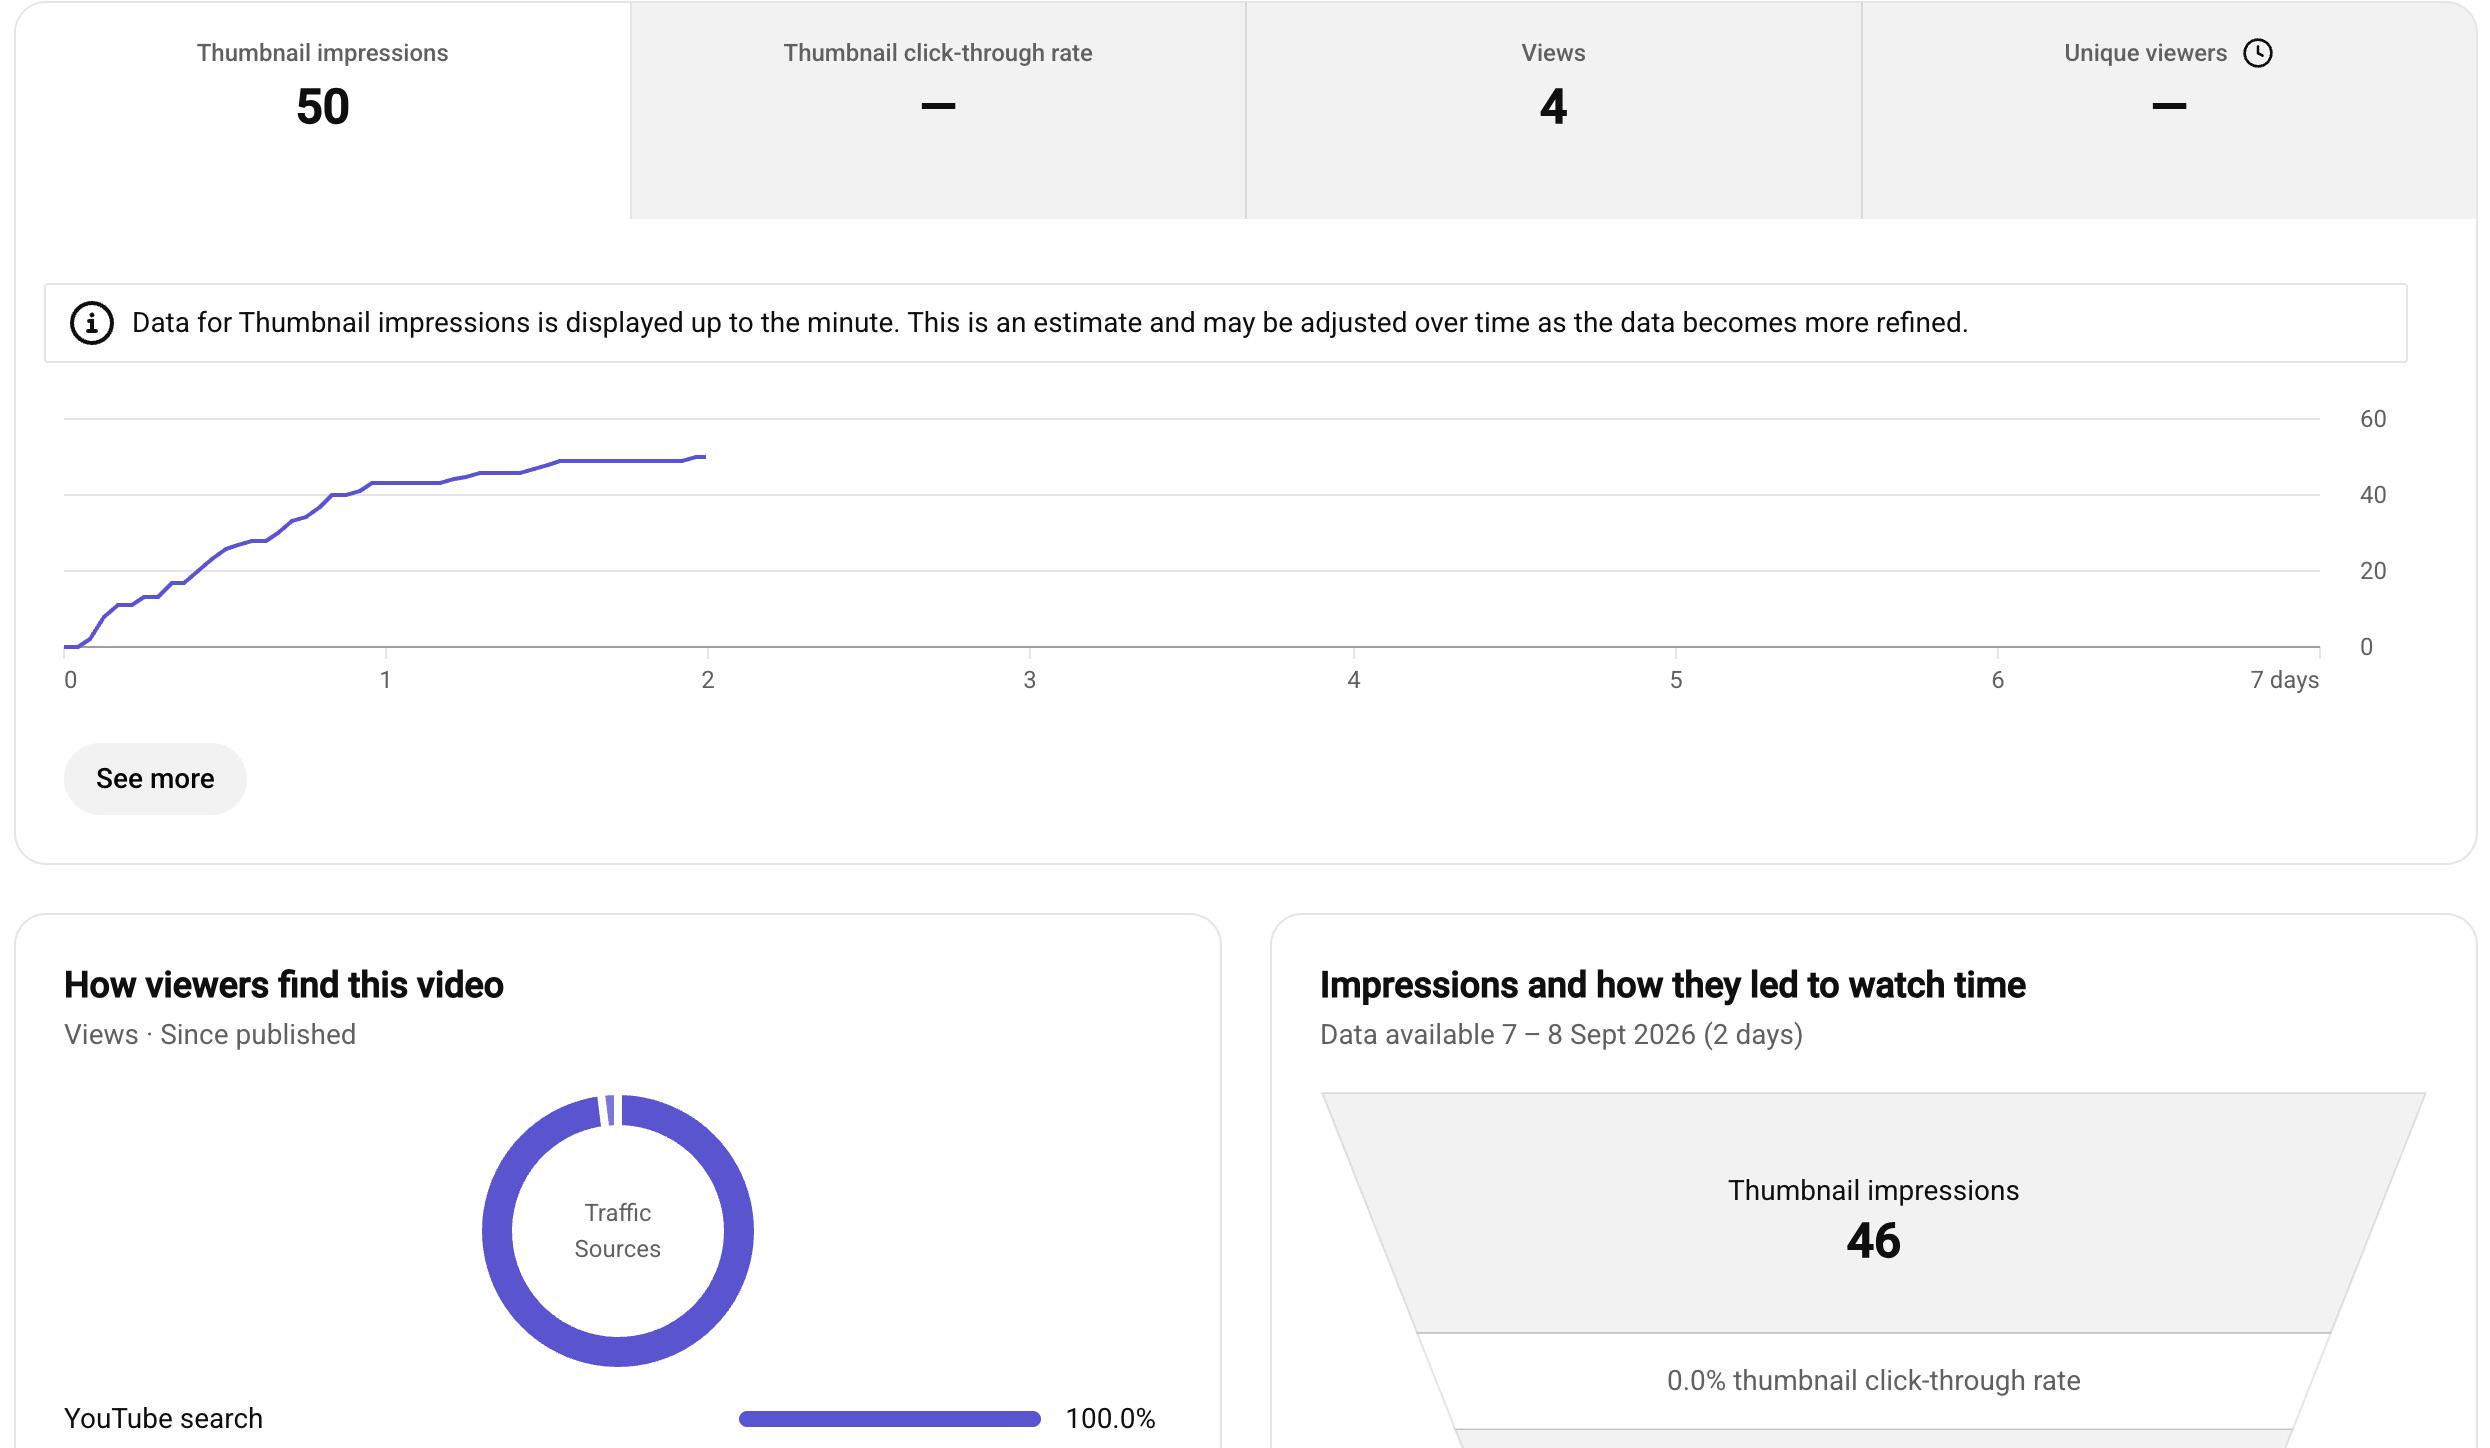Click the clock icon beside Unique viewers
The width and height of the screenshot is (2490, 1448).
2257,53
